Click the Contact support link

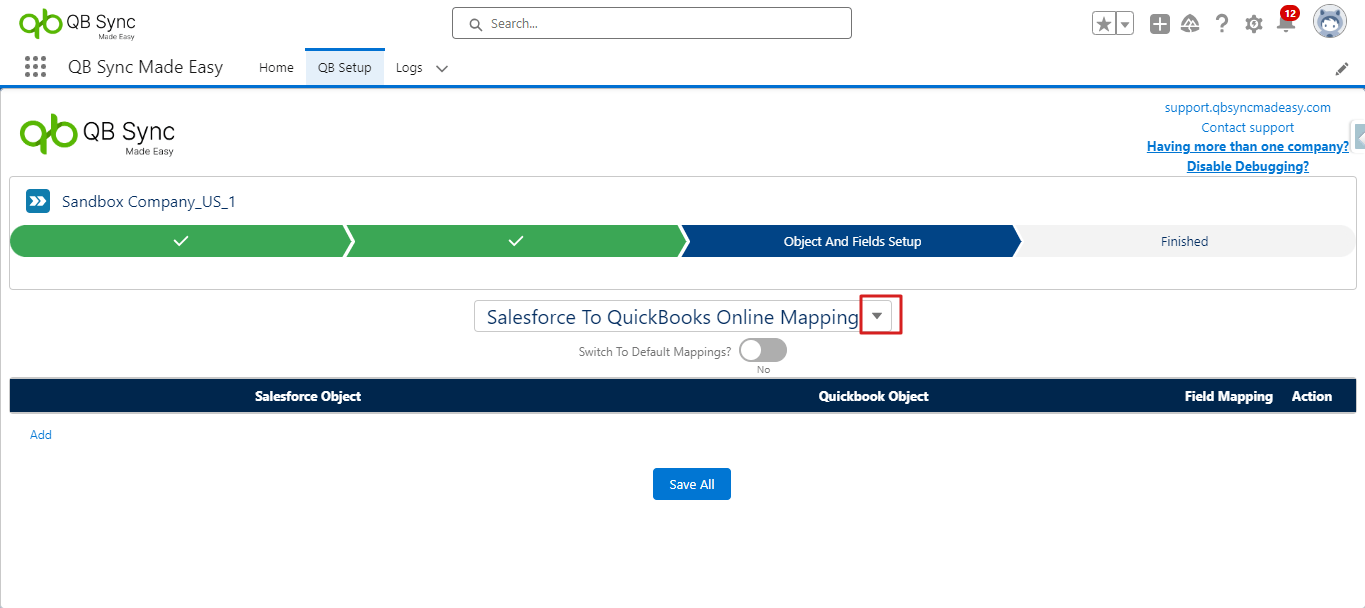coord(1247,127)
